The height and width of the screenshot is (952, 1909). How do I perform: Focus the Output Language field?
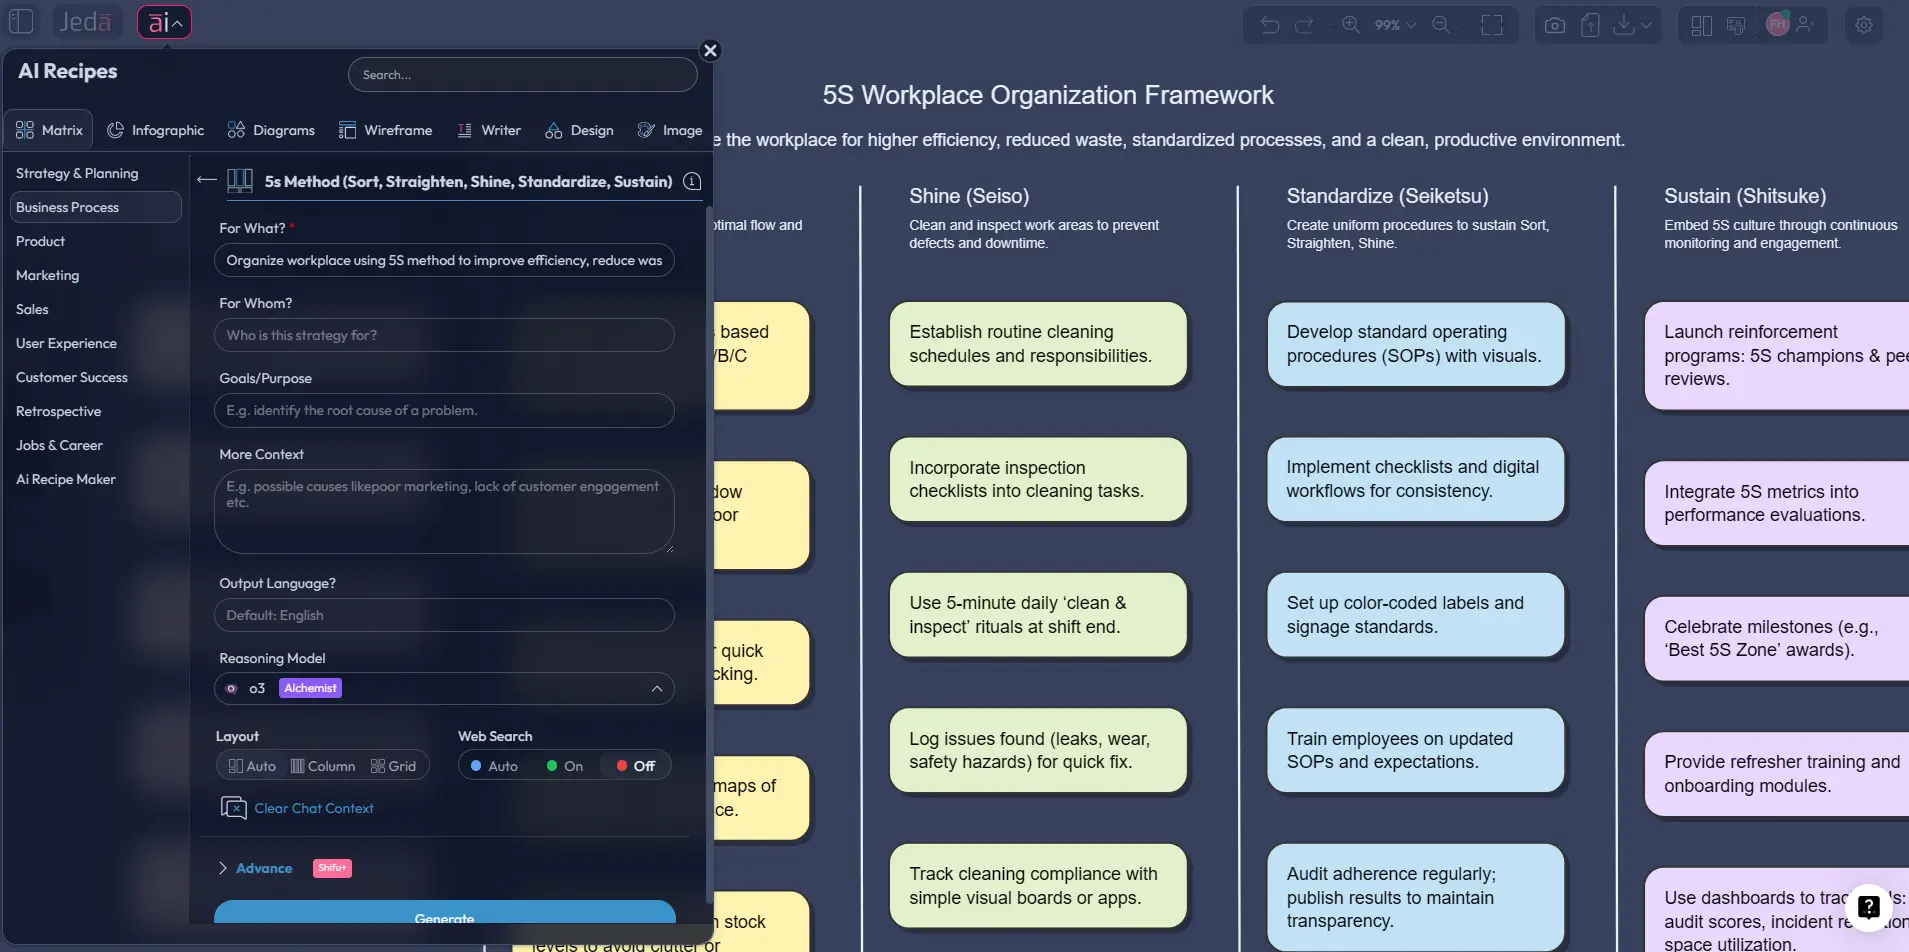(444, 615)
